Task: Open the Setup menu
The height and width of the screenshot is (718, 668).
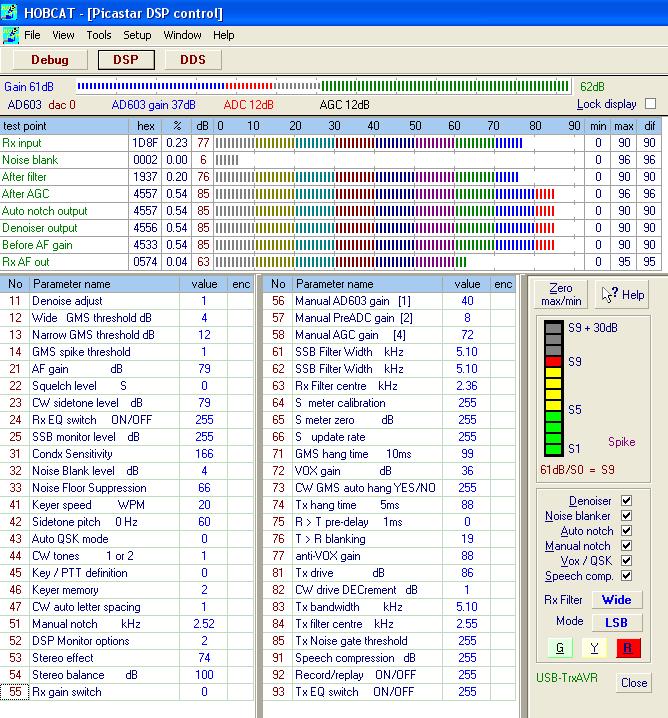Action: pos(137,35)
